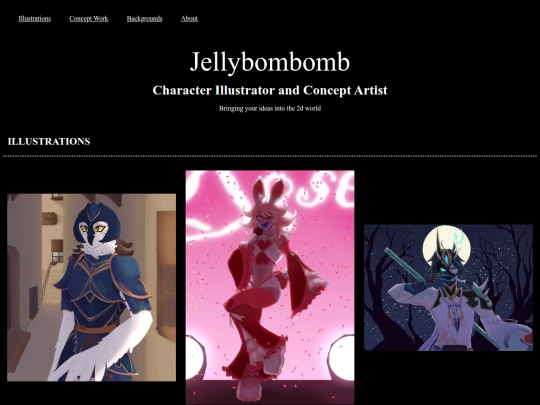
Task: Click the owl knight's white wing feathers
Action: pyautogui.click(x=105, y=344)
